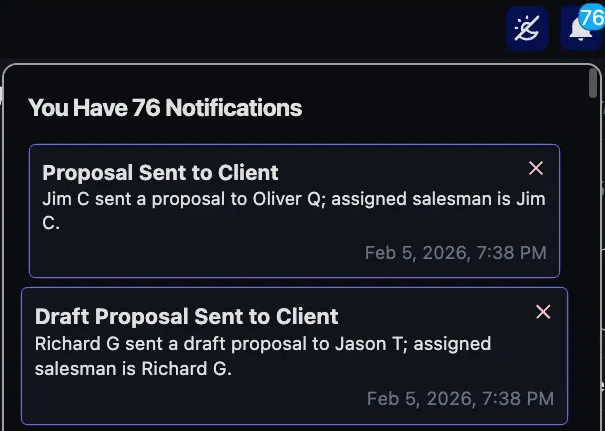This screenshot has width=605, height=431.
Task: Click the timestamp on the Jason T notification
Action: 460,398
